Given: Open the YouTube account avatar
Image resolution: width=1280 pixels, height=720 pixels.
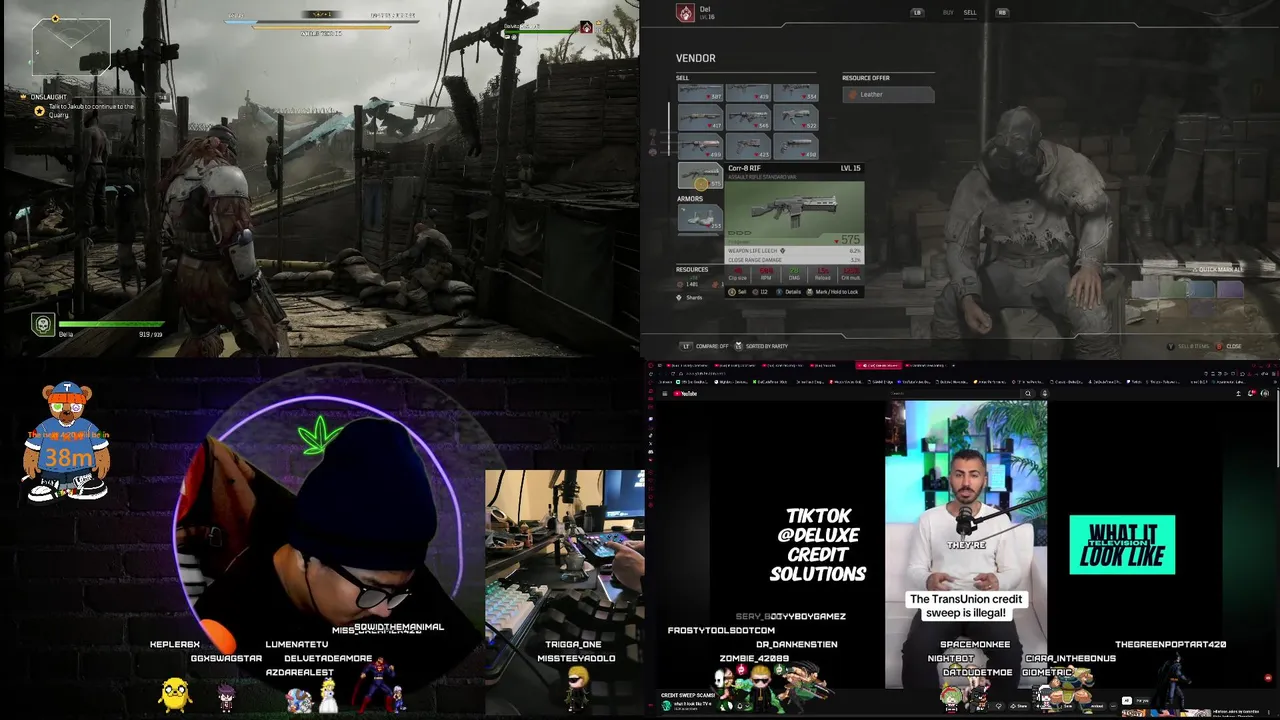Looking at the screenshot, I should point(1265,393).
